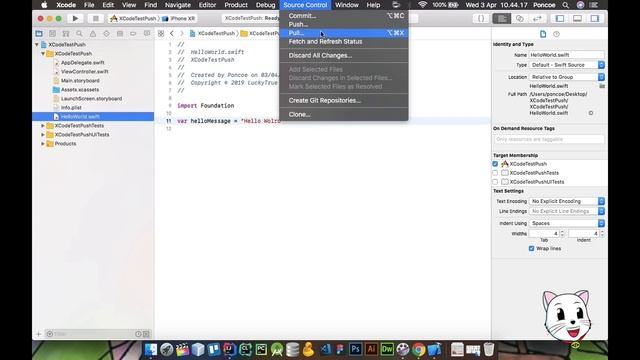The image size is (640, 360).
Task: Choose file location folder icon
Action: coord(602,86)
